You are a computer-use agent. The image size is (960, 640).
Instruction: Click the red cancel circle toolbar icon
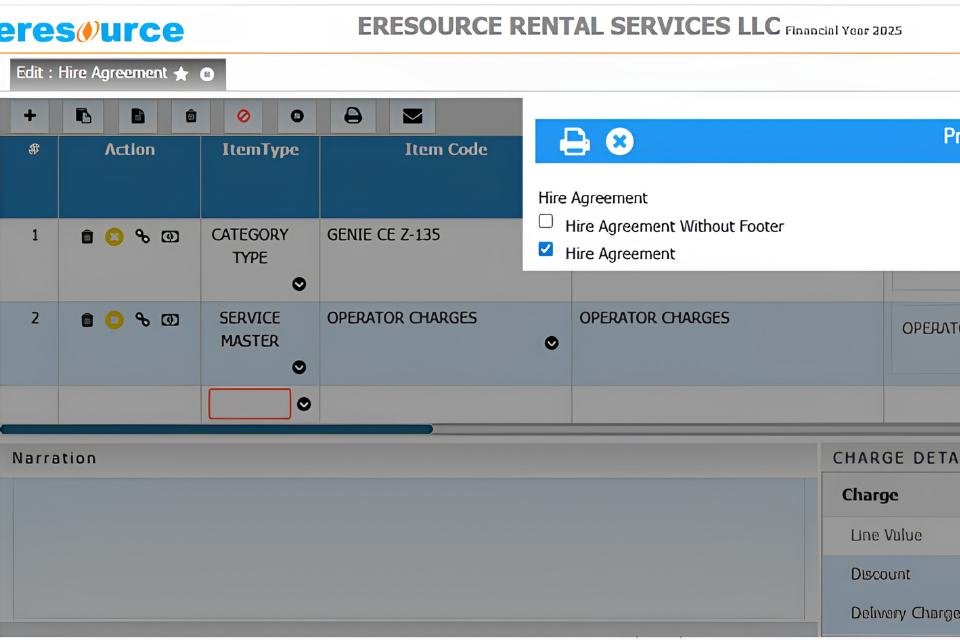(x=244, y=116)
